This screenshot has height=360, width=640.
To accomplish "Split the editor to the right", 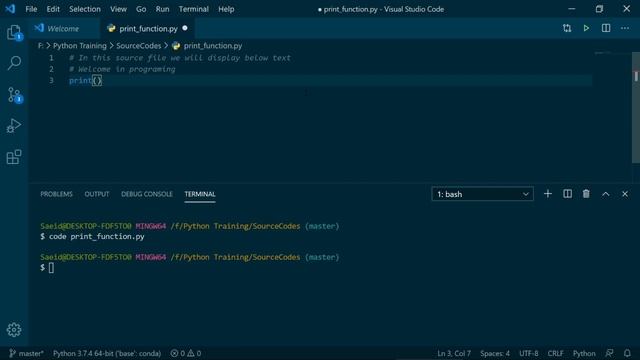I will pos(606,28).
